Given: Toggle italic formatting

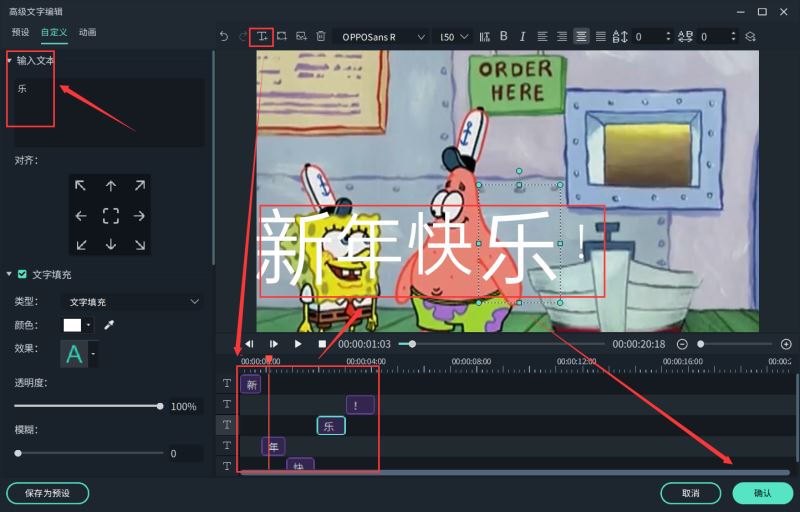Looking at the screenshot, I should pos(522,36).
